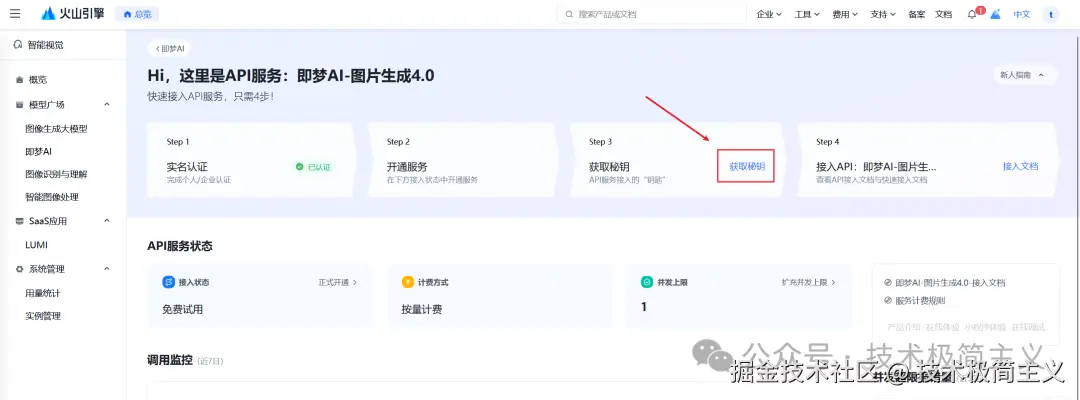Open 智能图像处理 sidebar item
The height and width of the screenshot is (400, 1080).
click(52, 197)
